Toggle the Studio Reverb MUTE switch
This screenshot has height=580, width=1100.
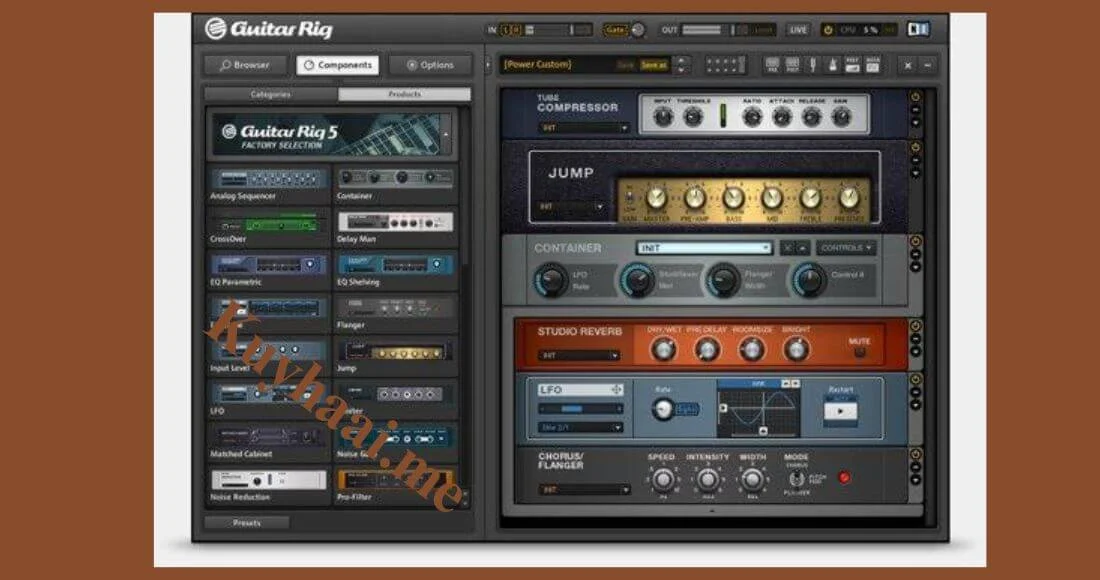[859, 352]
